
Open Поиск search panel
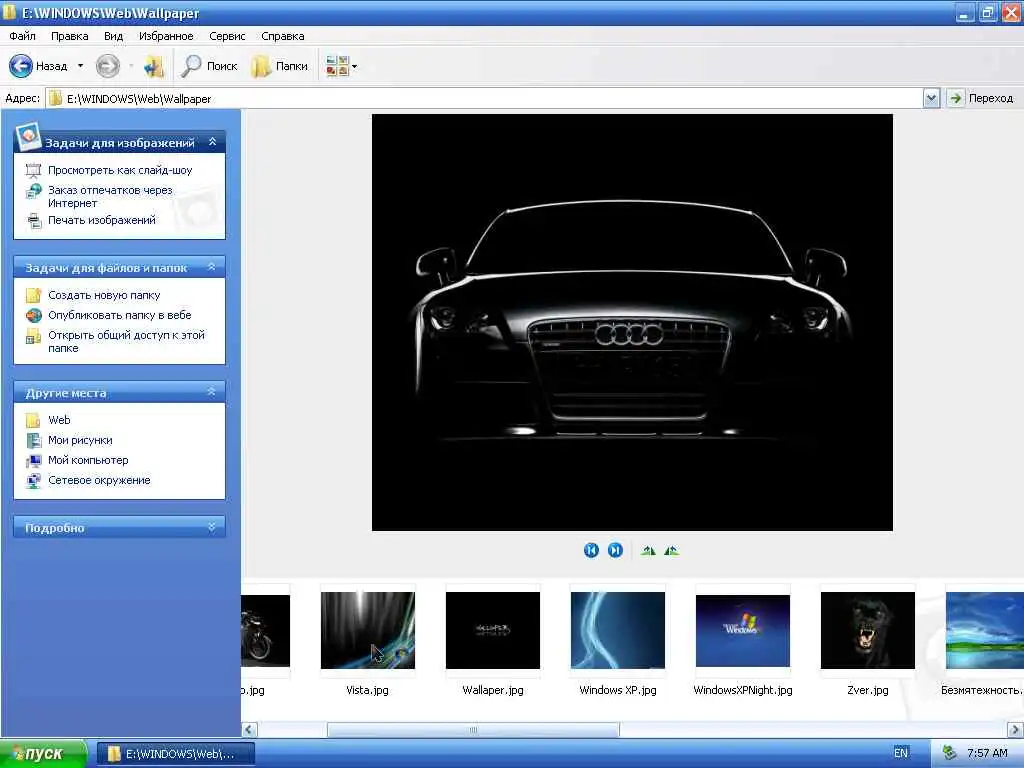tap(210, 66)
